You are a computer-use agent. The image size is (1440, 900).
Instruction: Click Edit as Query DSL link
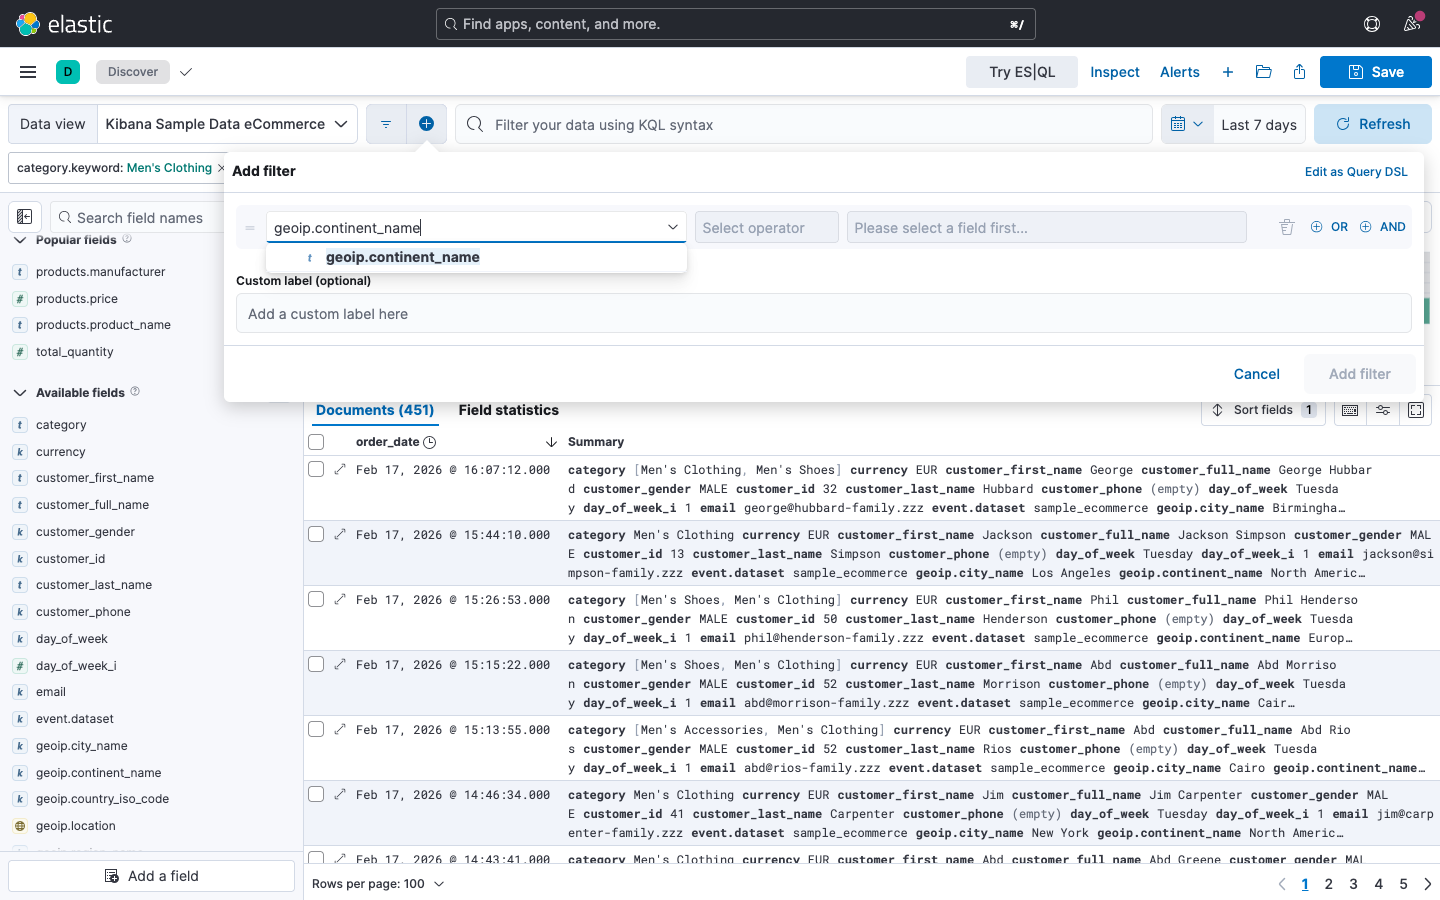click(1355, 172)
